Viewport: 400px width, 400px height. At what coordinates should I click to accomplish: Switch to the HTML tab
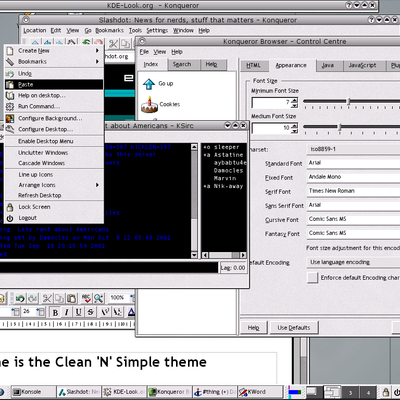point(254,65)
